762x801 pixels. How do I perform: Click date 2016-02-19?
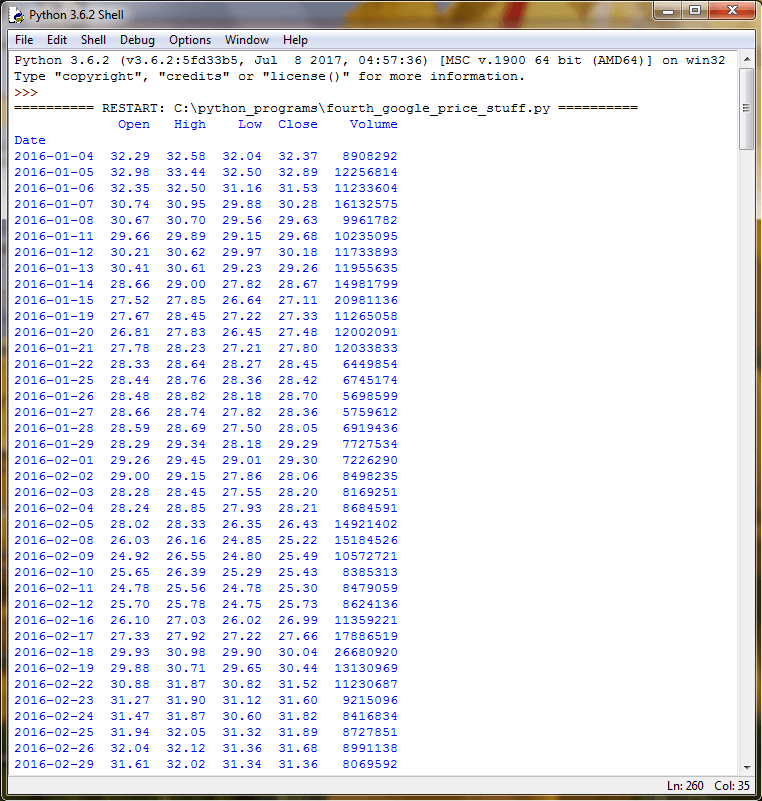pos(54,668)
